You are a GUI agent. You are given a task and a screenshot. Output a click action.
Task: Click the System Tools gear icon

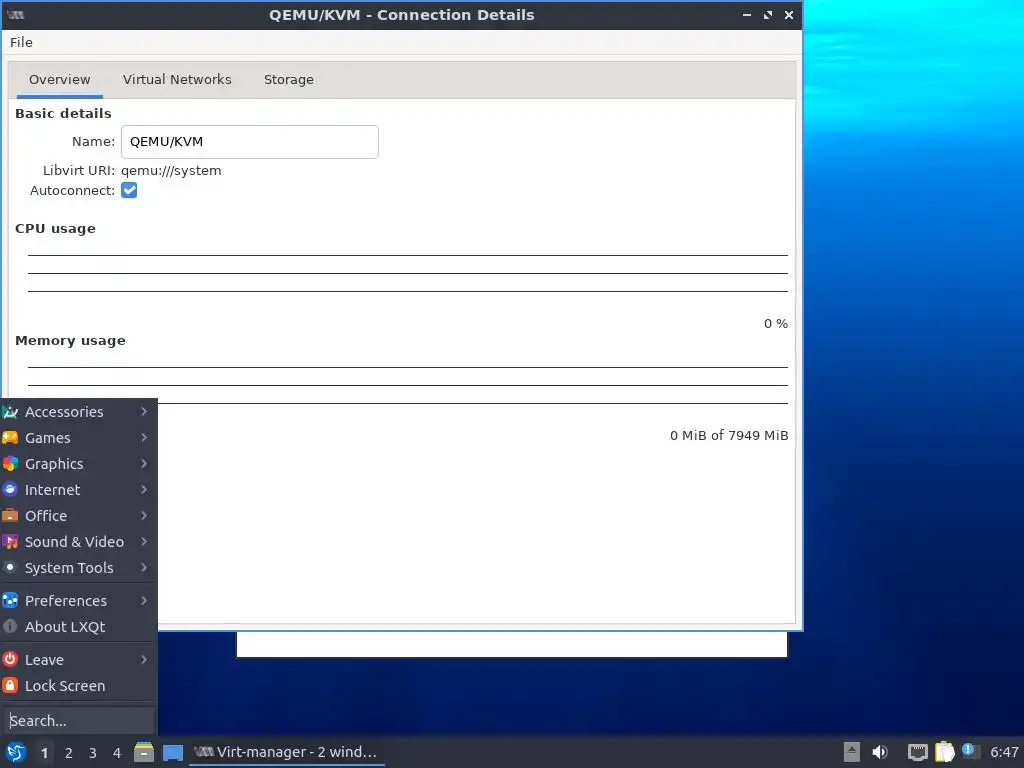[10, 568]
